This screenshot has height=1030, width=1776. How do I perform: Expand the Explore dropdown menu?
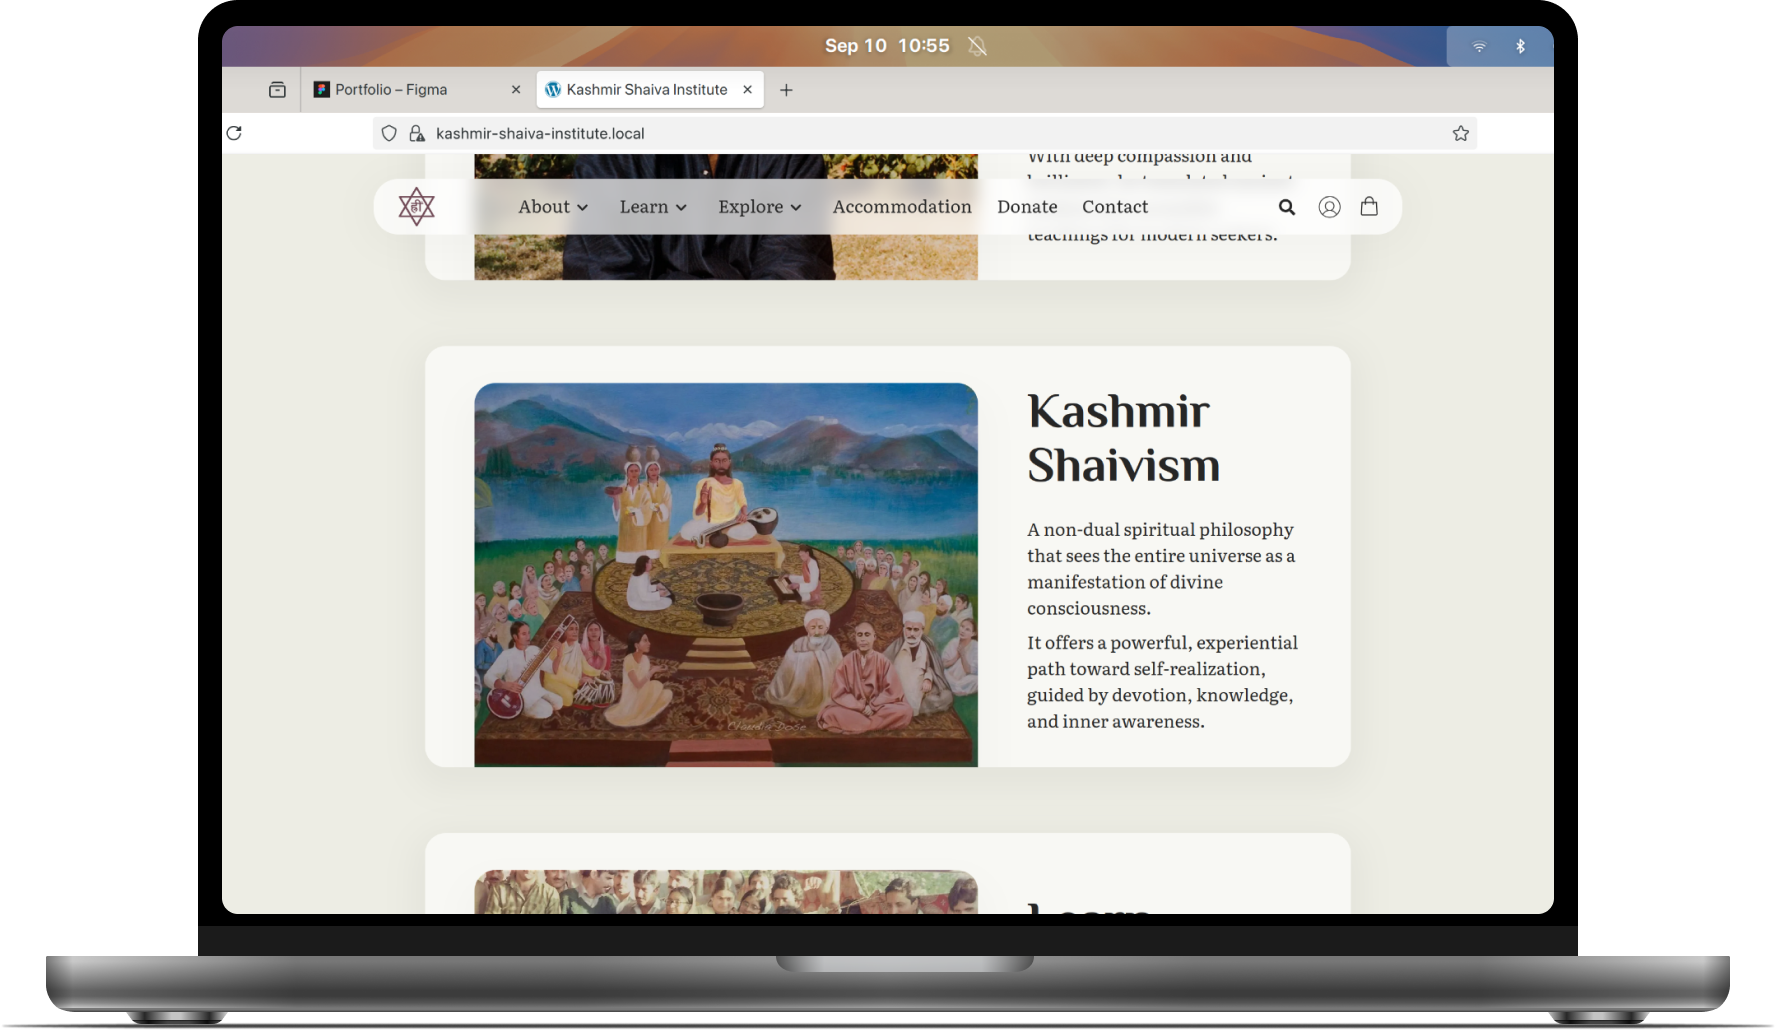coord(759,207)
